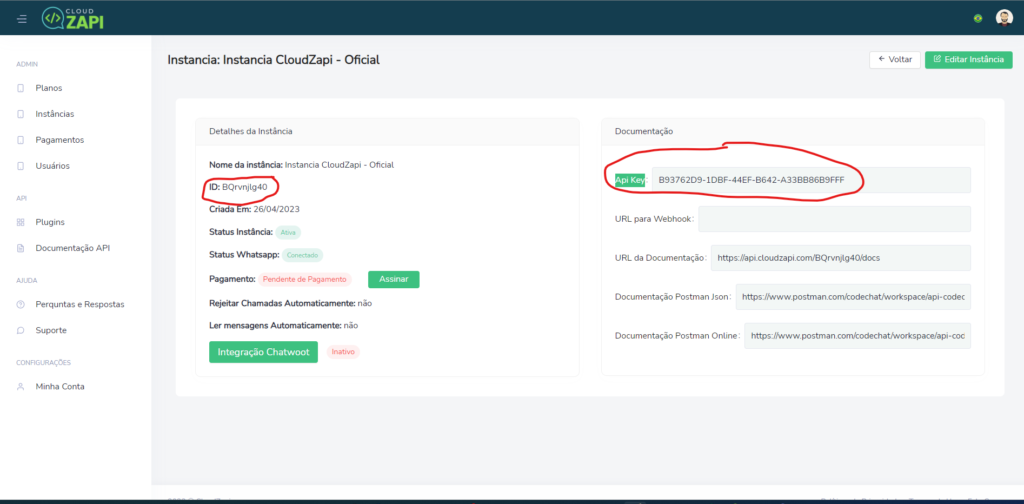
Task: Click the Usuários sidebar icon
Action: pos(20,166)
